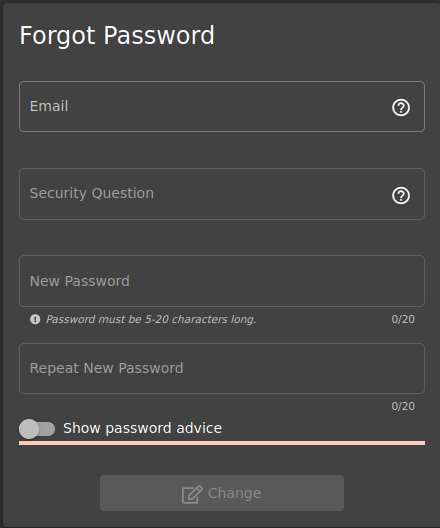Click the 'Password must be 5-20 characters' hint
Screen dimensions: 440x528
(x=151, y=319)
